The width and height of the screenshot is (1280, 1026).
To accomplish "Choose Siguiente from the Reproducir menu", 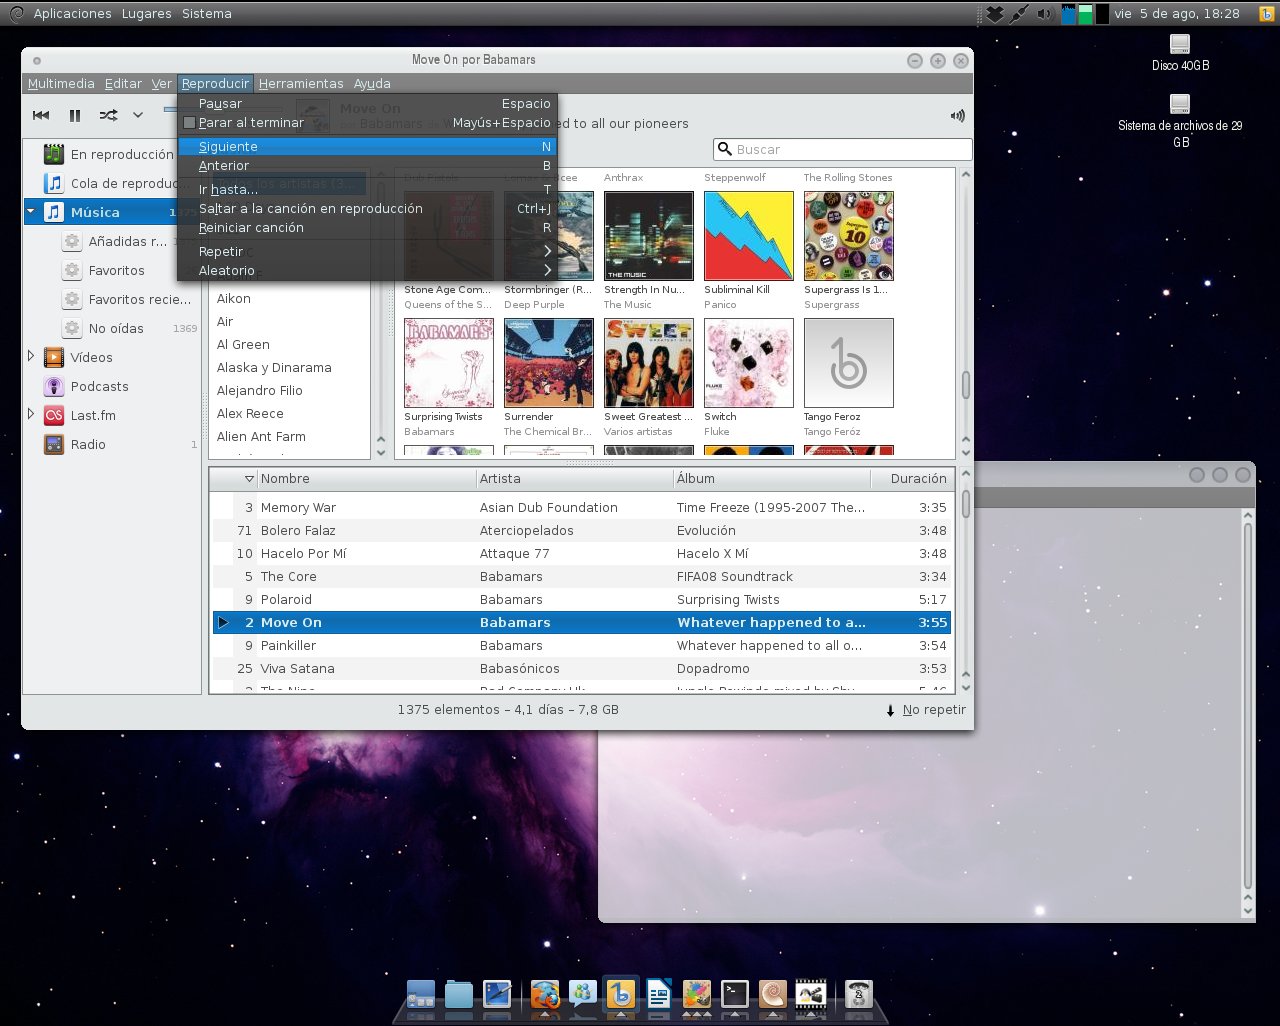I will click(x=367, y=146).
